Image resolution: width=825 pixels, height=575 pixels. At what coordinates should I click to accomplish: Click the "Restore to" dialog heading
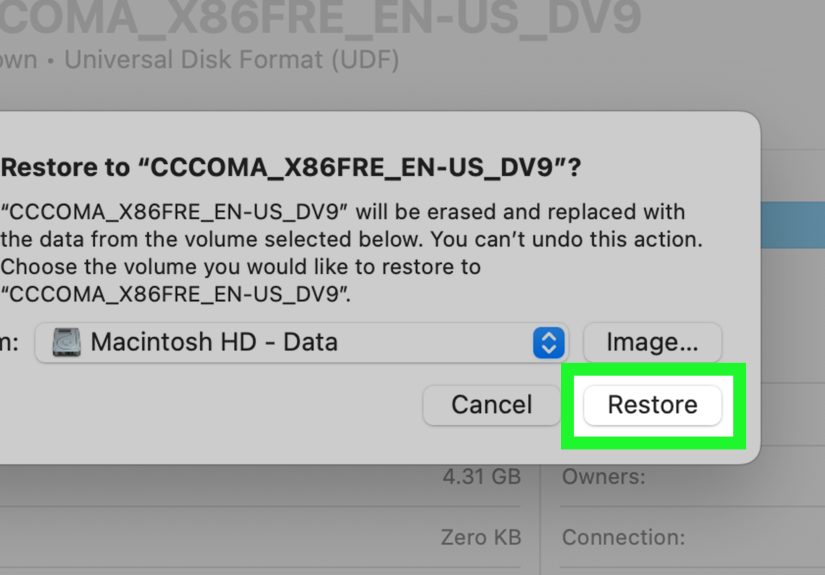click(x=290, y=168)
